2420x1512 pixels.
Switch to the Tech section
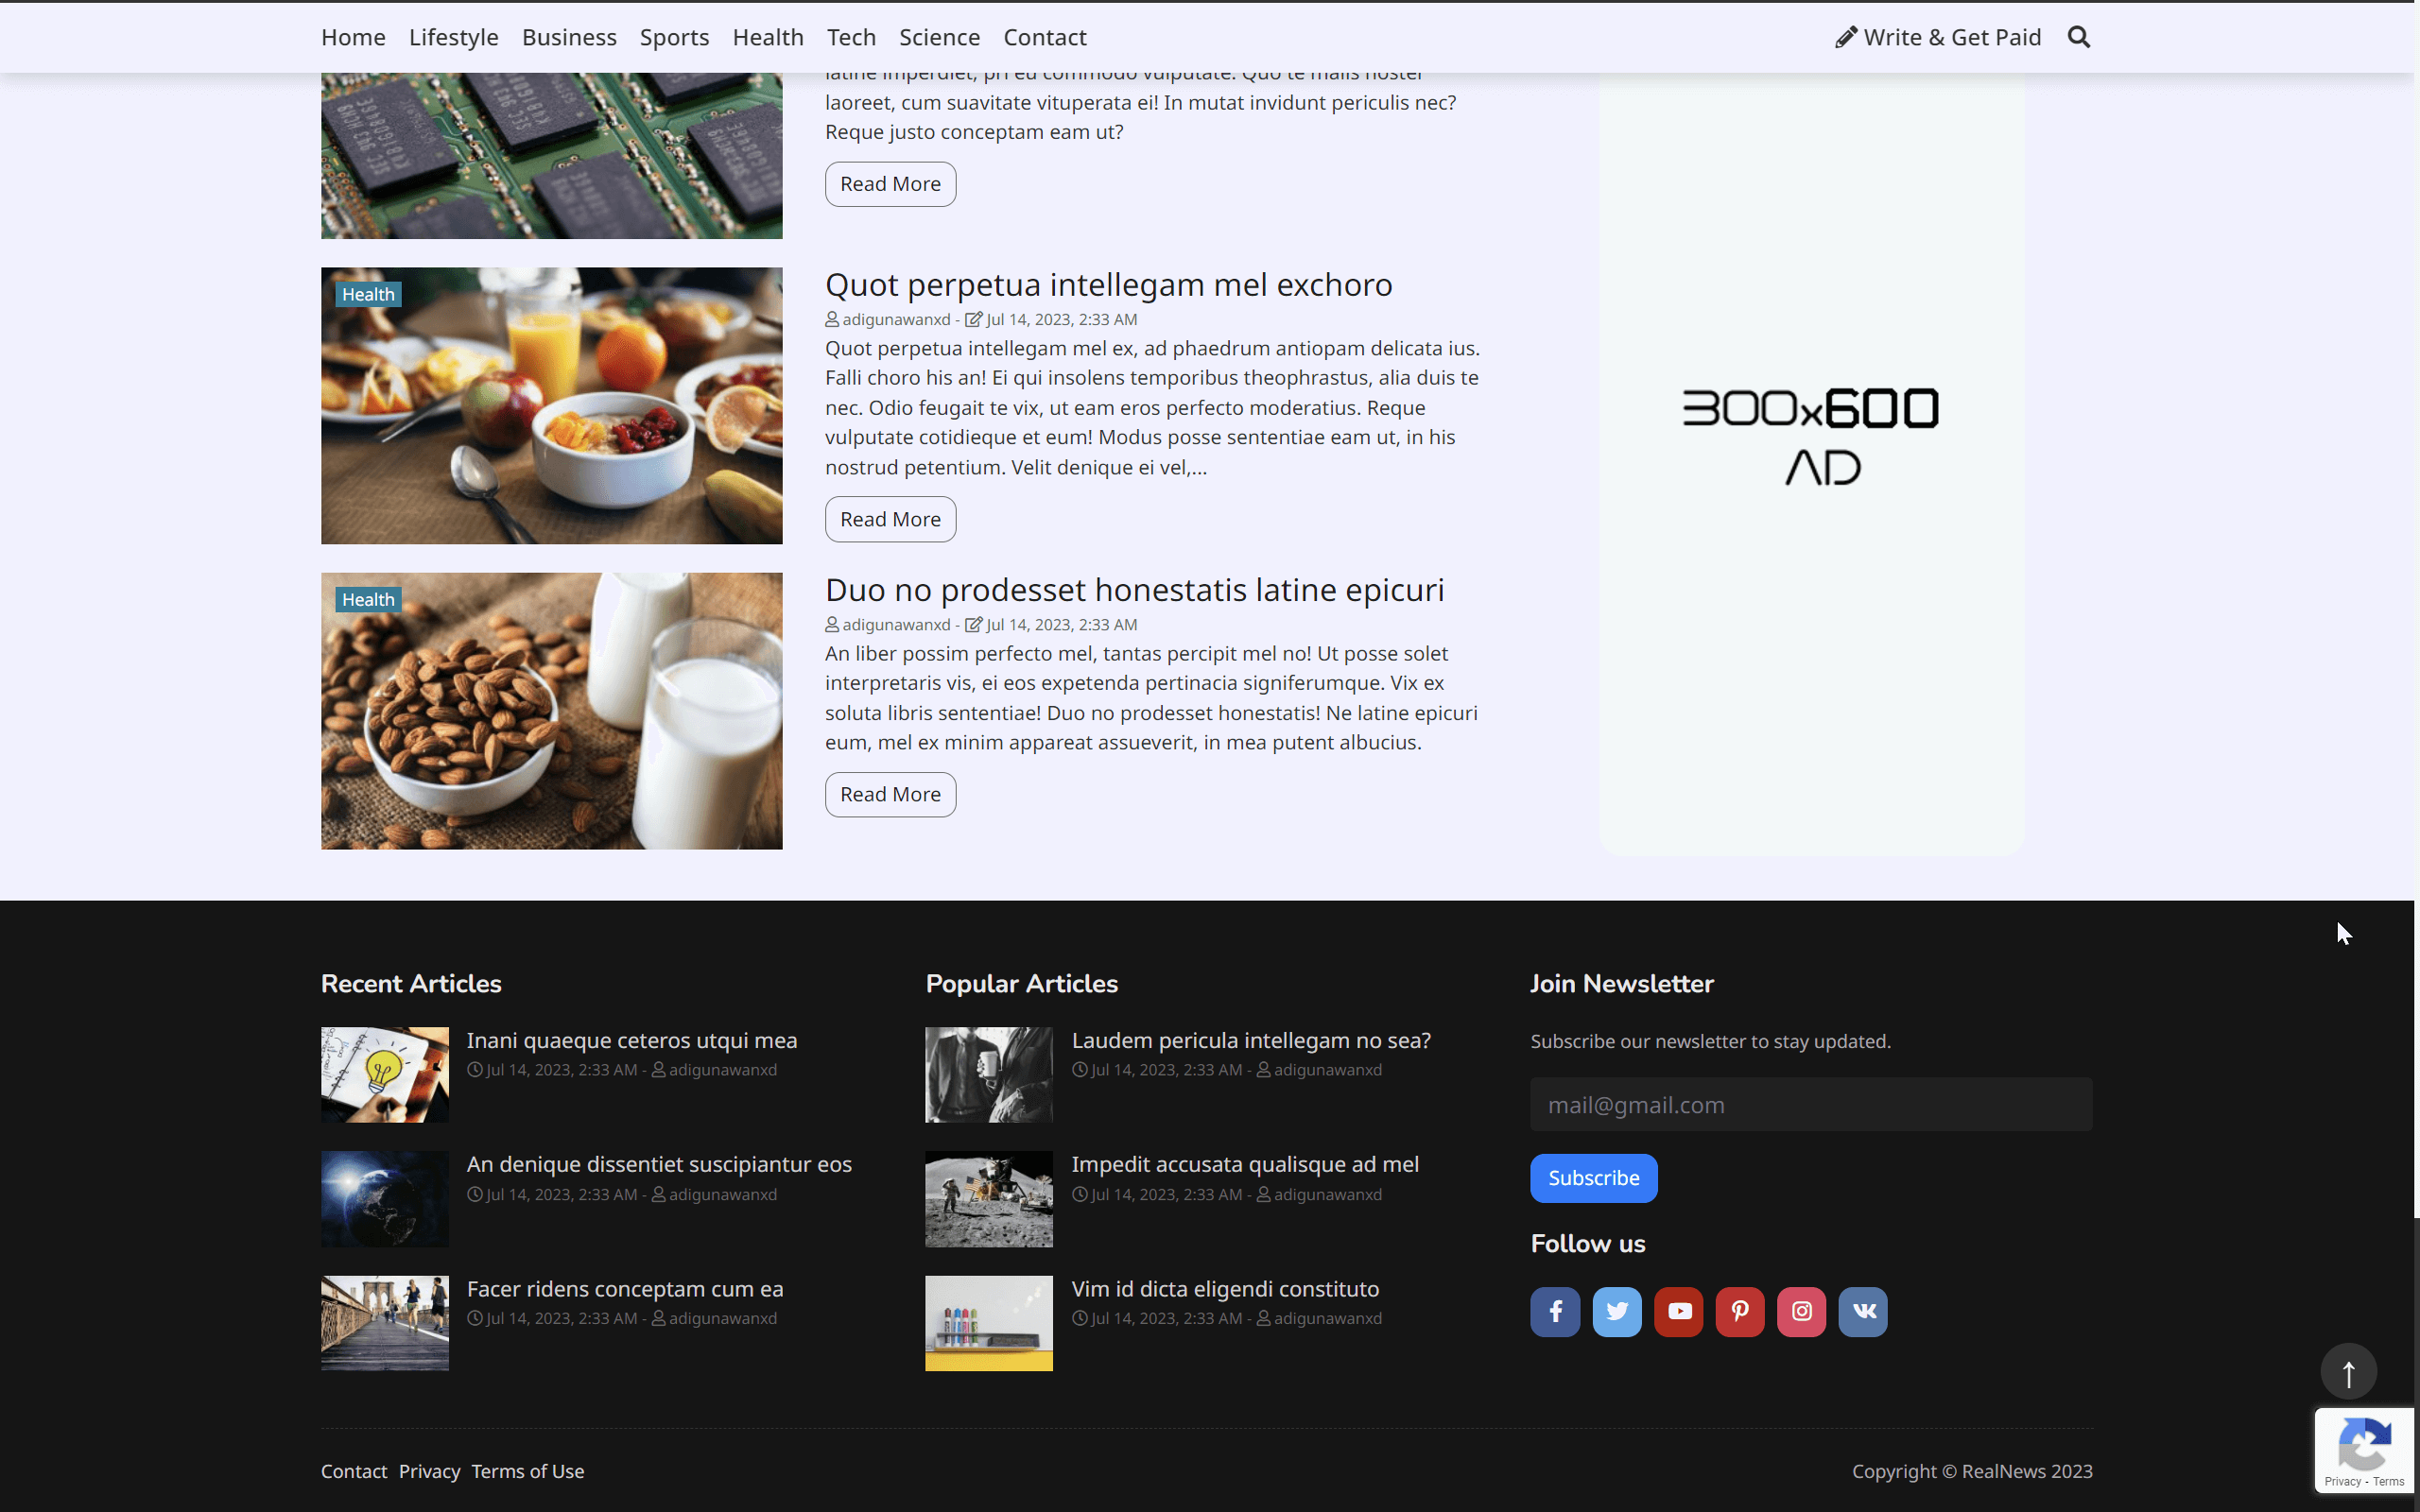851,37
